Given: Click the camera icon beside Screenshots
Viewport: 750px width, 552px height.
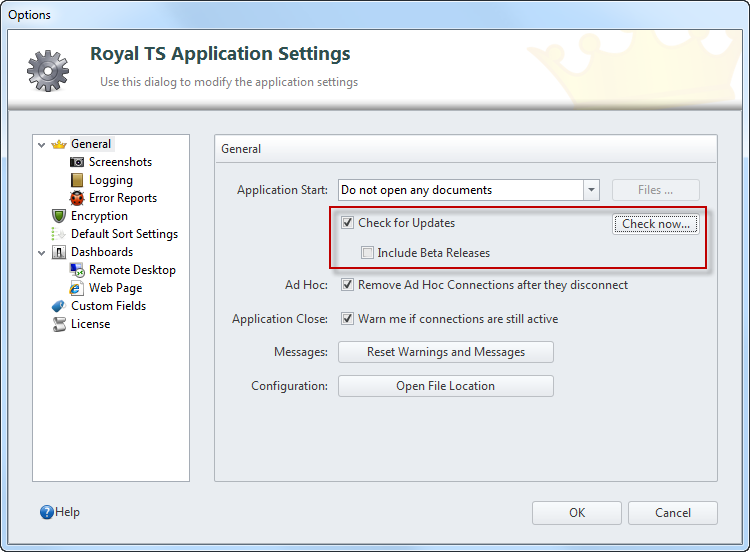Looking at the screenshot, I should tap(78, 162).
